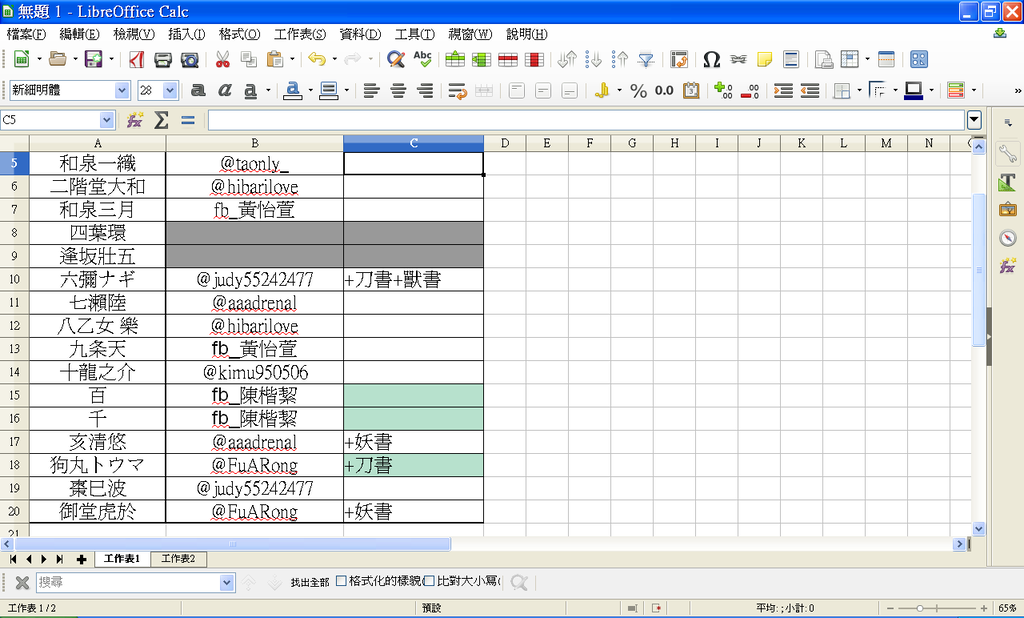Click the Export as PDF icon
1024x618 pixels.
click(137, 60)
